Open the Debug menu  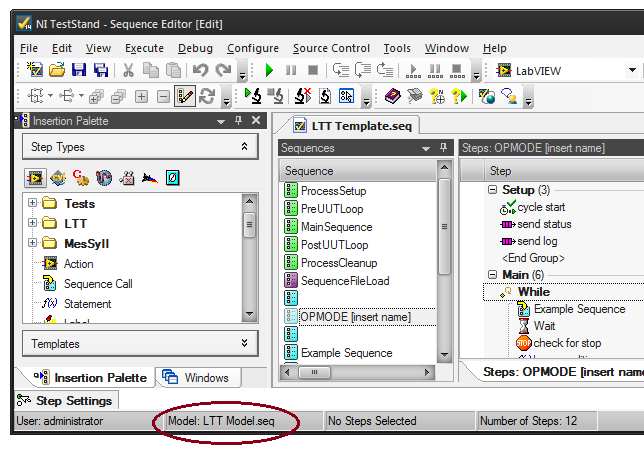pos(195,48)
